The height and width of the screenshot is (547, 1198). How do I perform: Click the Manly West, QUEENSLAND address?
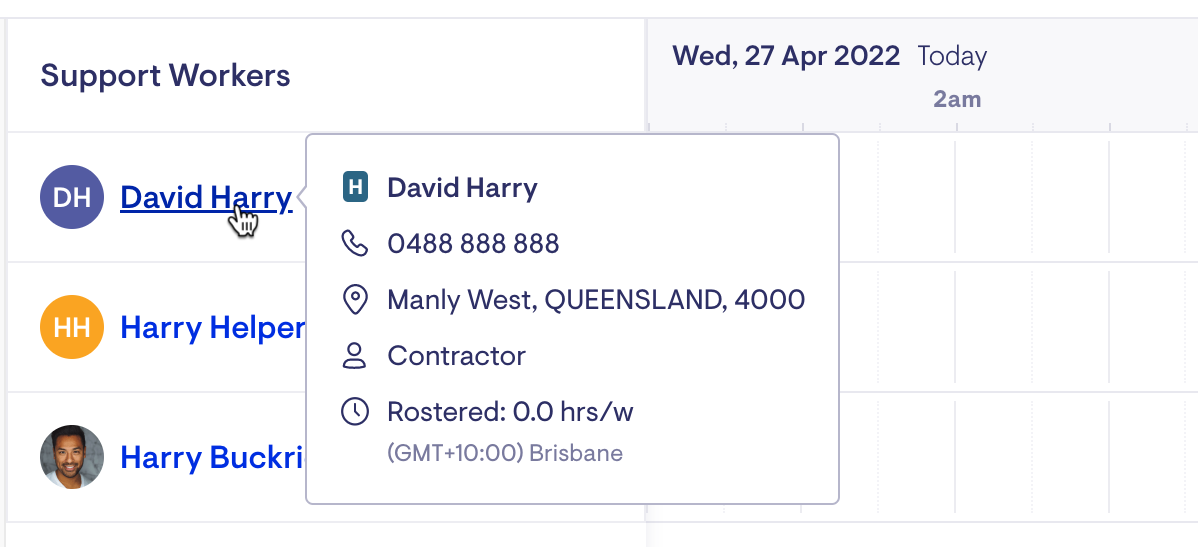click(596, 299)
